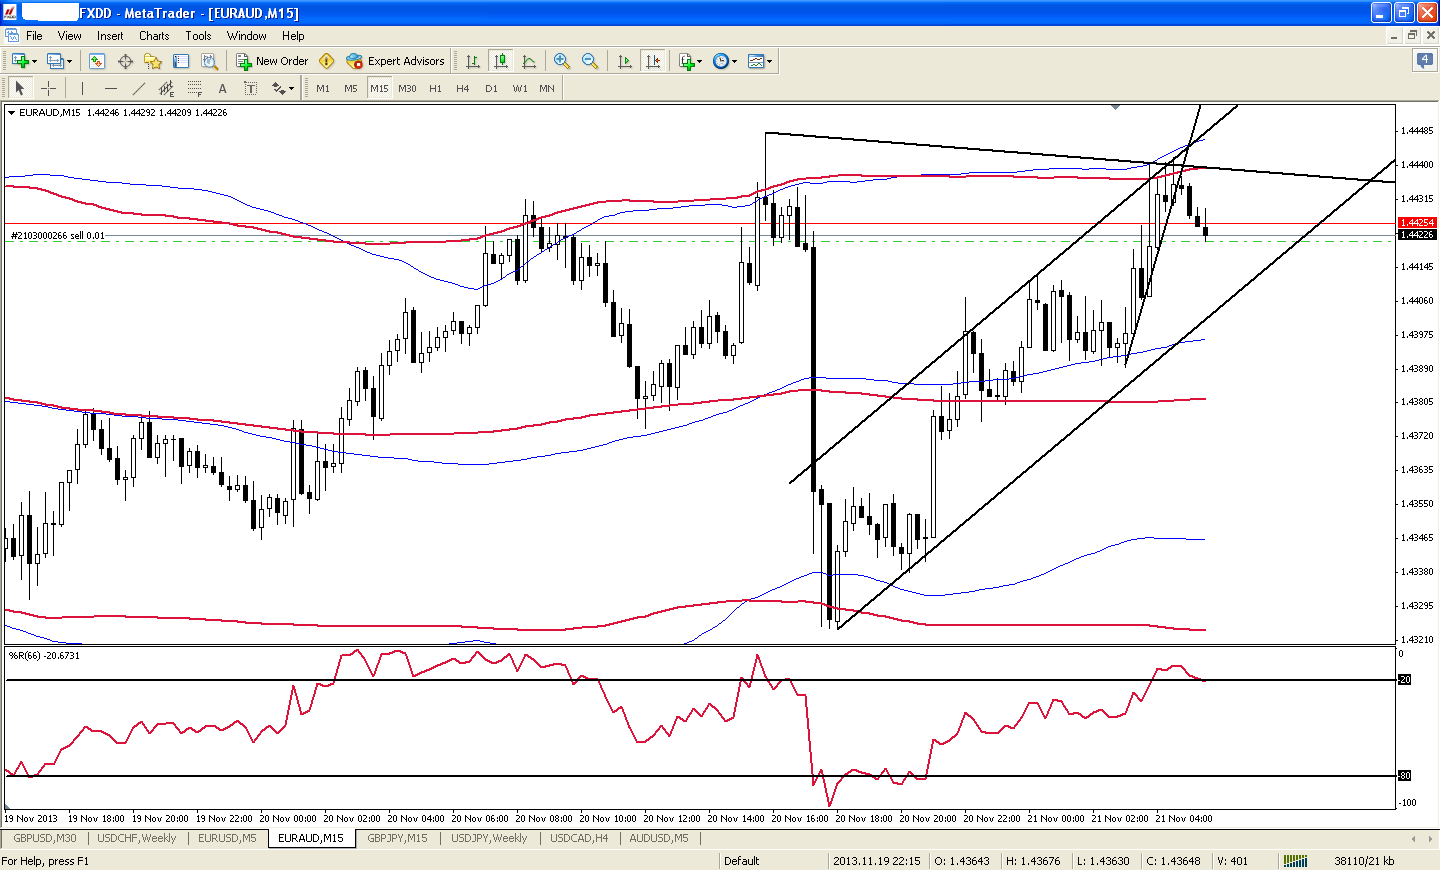Click the sell order #2103000266 line label

tap(58, 236)
